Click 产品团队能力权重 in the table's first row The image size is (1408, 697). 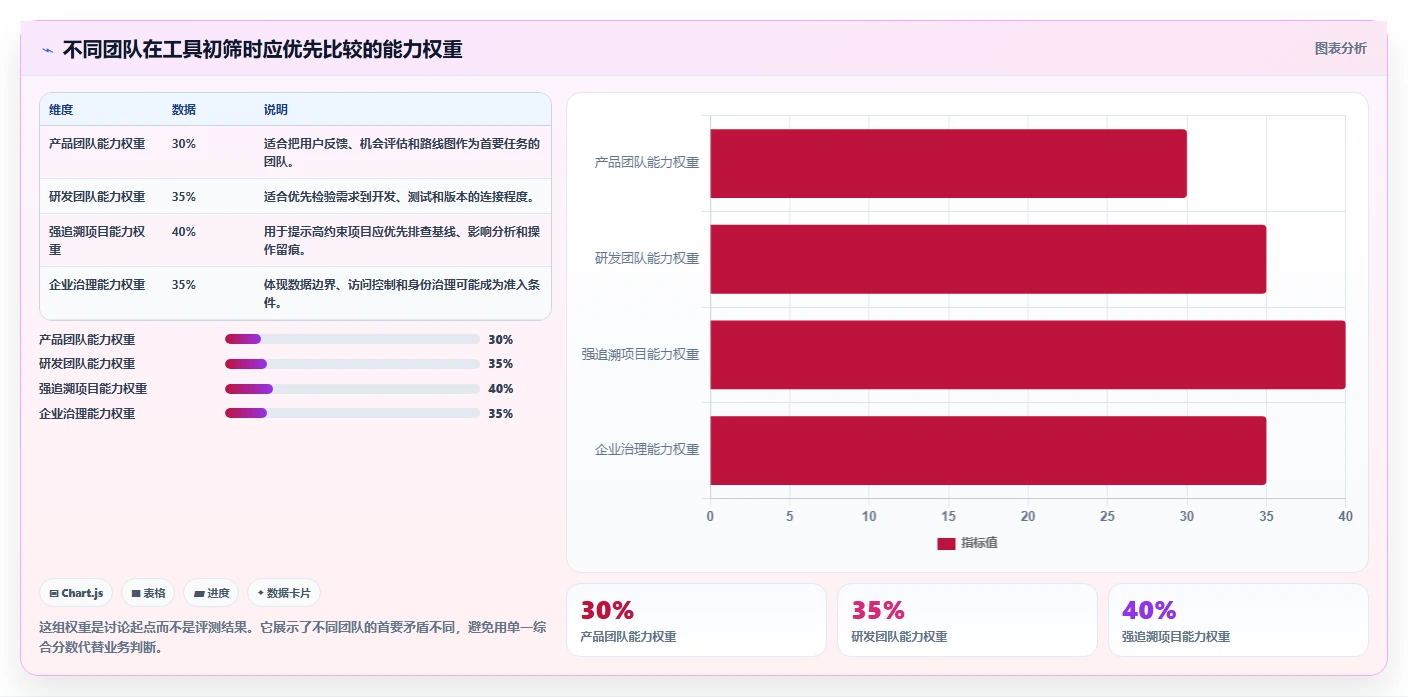(97, 144)
